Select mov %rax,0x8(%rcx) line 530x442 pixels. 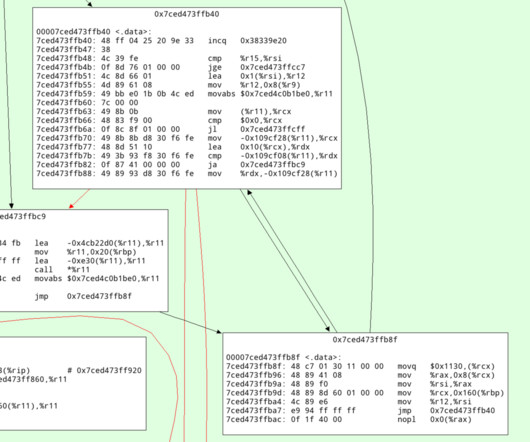(361, 375)
